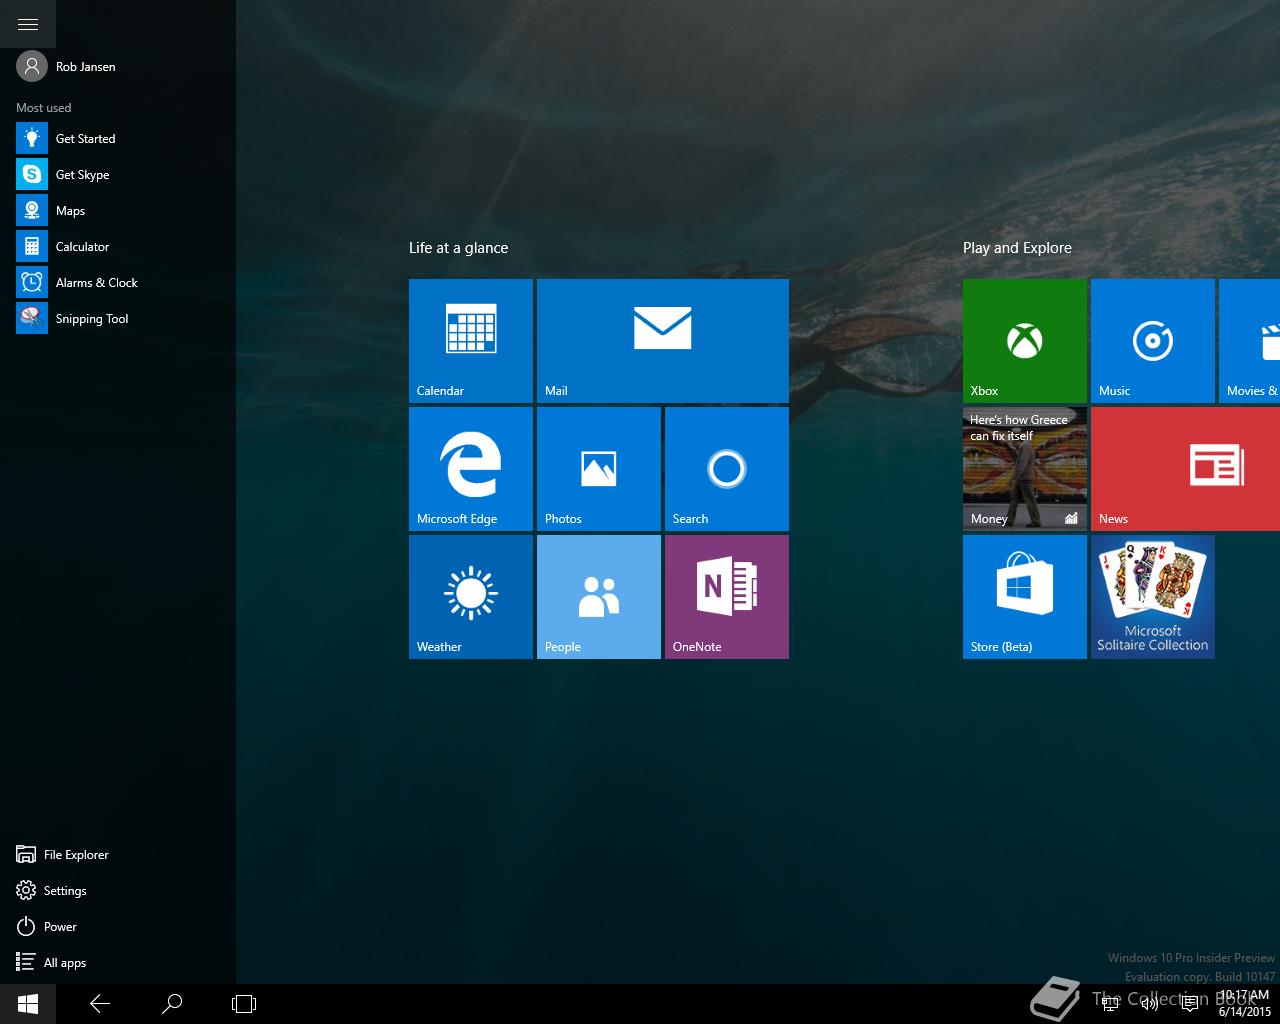Launch Calculator from most used list
The height and width of the screenshot is (1024, 1280).
click(118, 246)
